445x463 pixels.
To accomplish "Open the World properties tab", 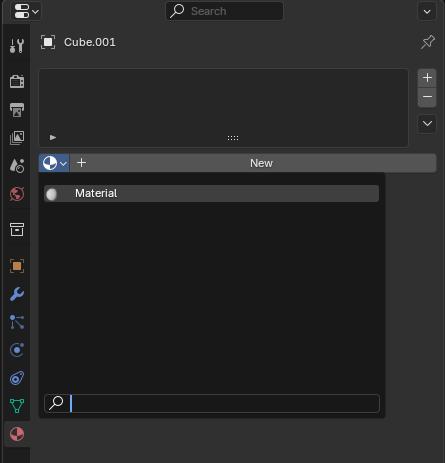I will 17,194.
